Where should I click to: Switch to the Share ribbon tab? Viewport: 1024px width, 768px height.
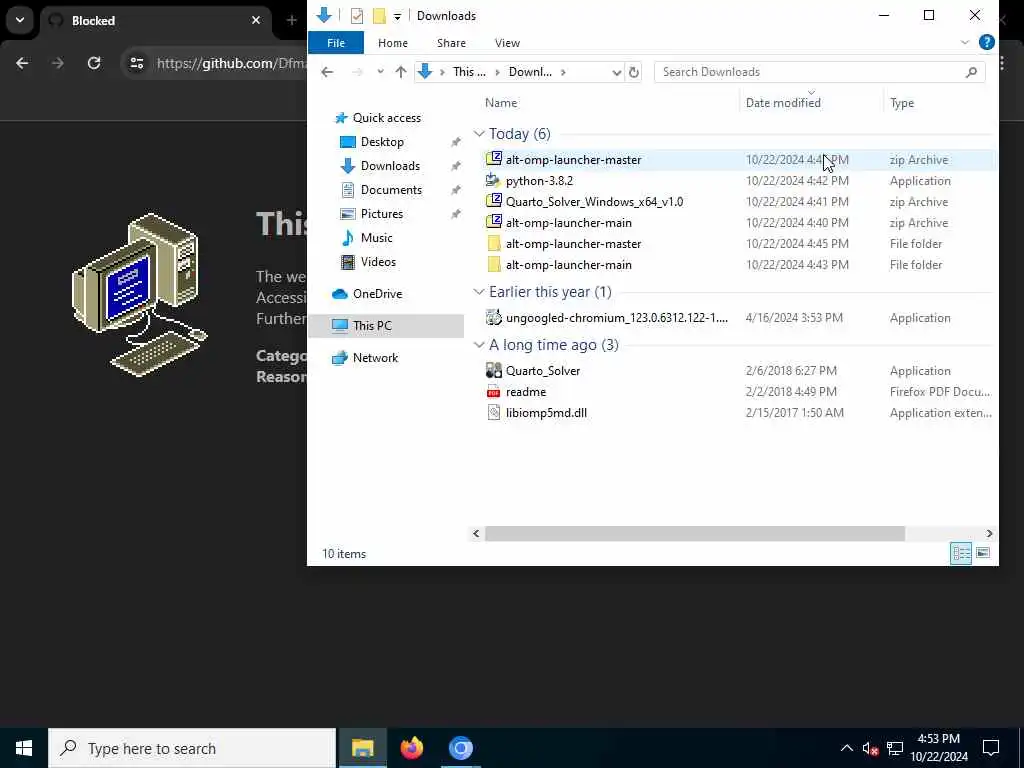coord(451,43)
